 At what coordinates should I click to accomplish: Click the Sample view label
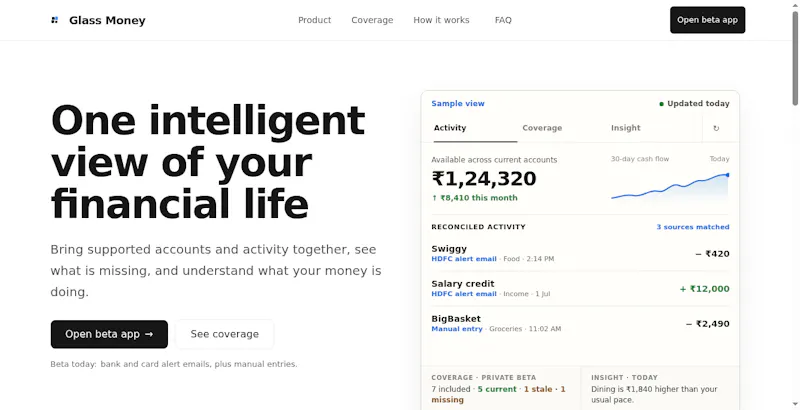pos(458,104)
